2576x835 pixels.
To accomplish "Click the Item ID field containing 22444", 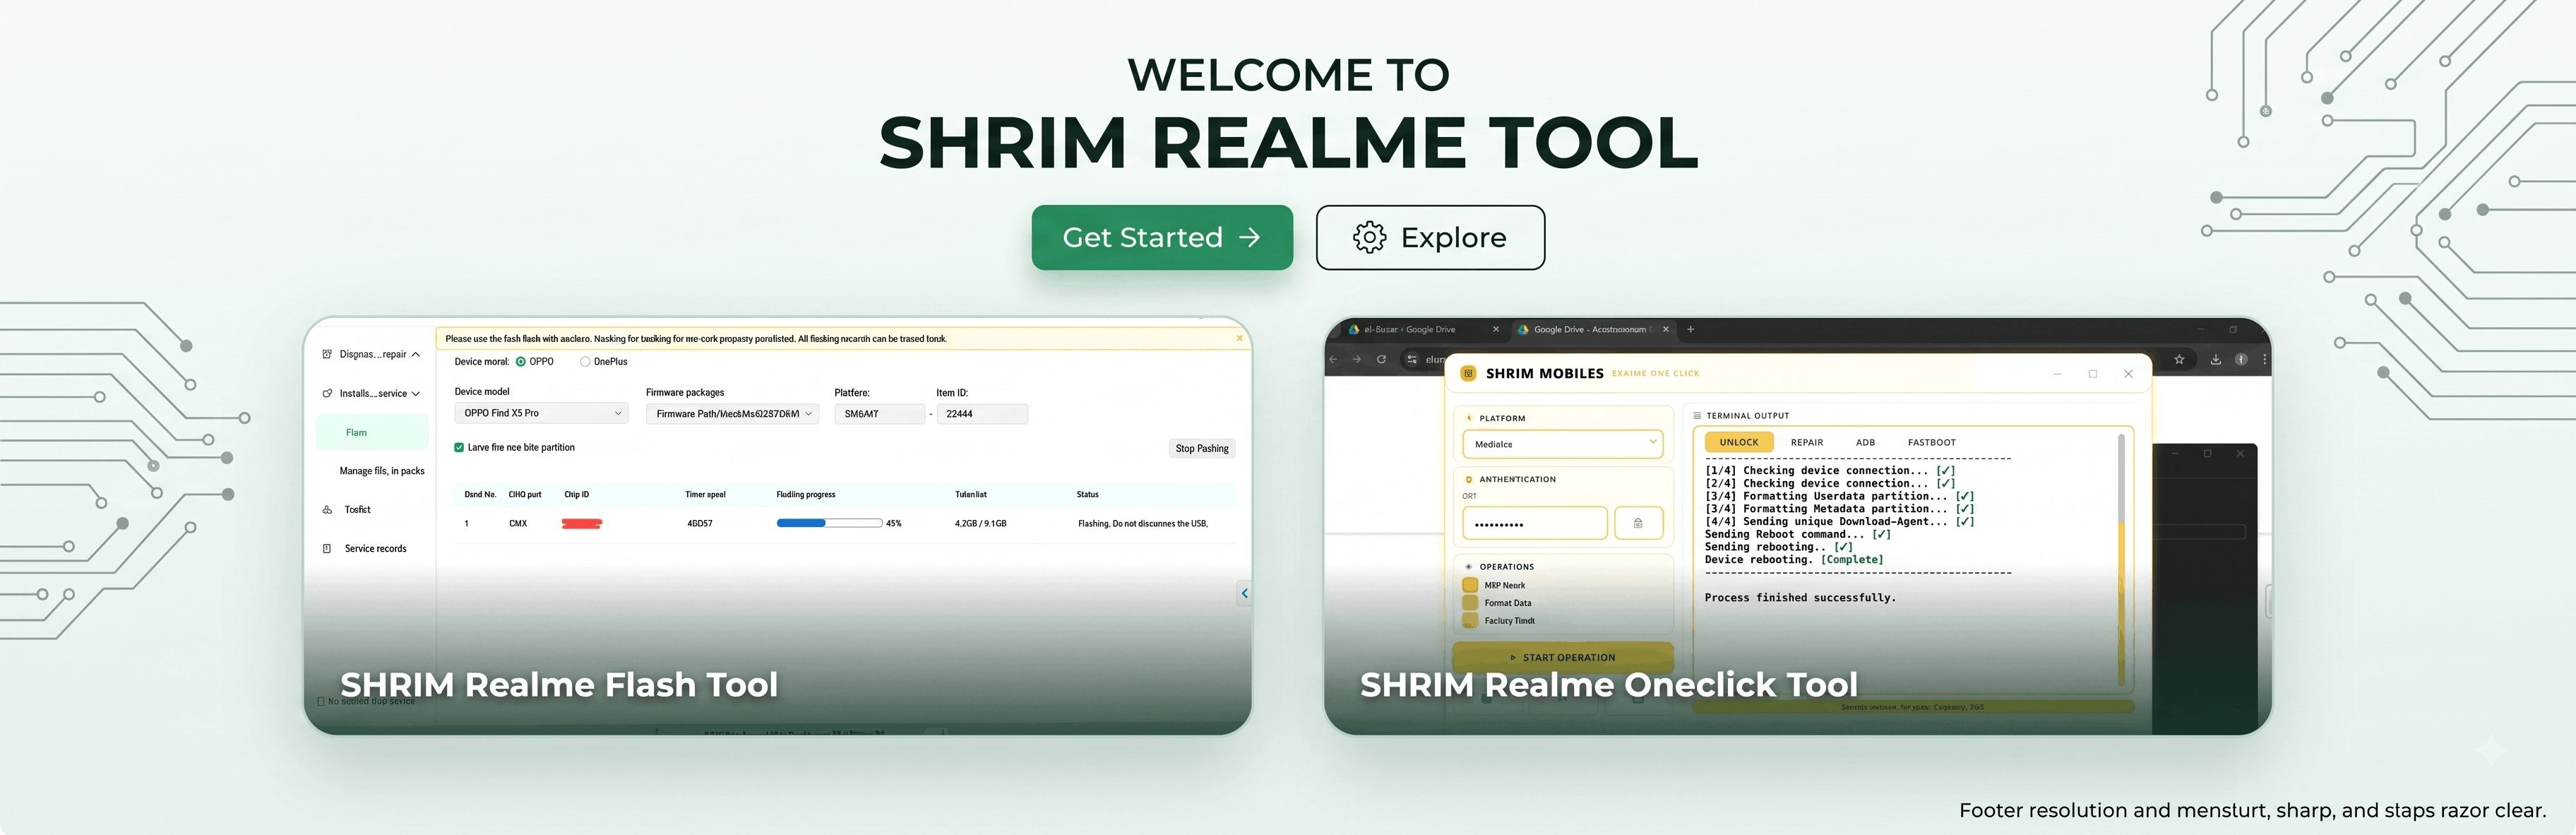I will (x=982, y=413).
